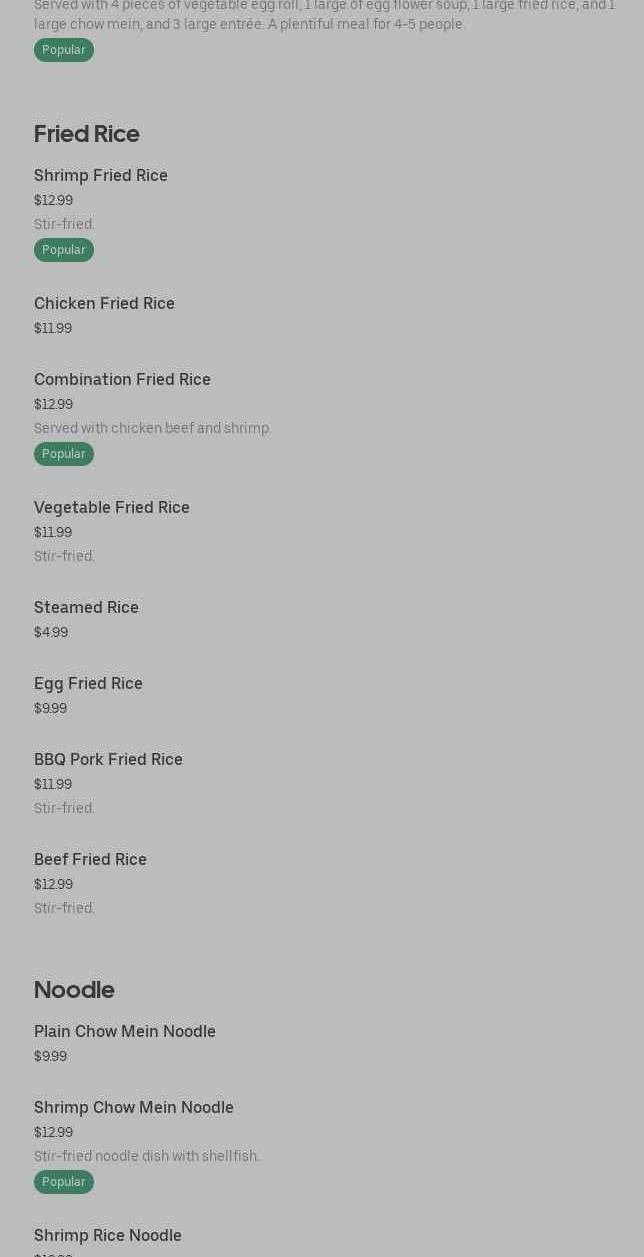Image resolution: width=644 pixels, height=1257 pixels.
Task: Select Beef Fried Rice dish
Action: click(x=90, y=860)
